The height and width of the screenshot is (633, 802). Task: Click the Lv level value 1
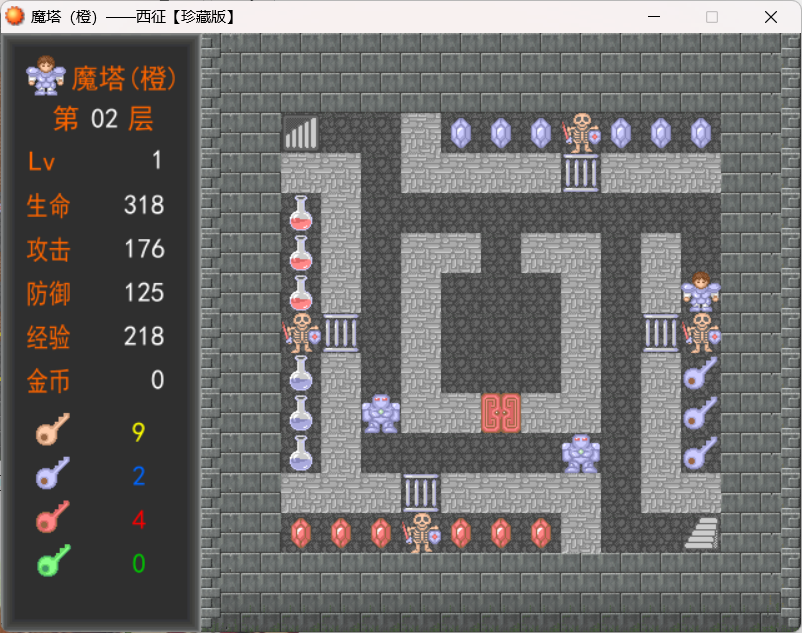click(x=157, y=161)
